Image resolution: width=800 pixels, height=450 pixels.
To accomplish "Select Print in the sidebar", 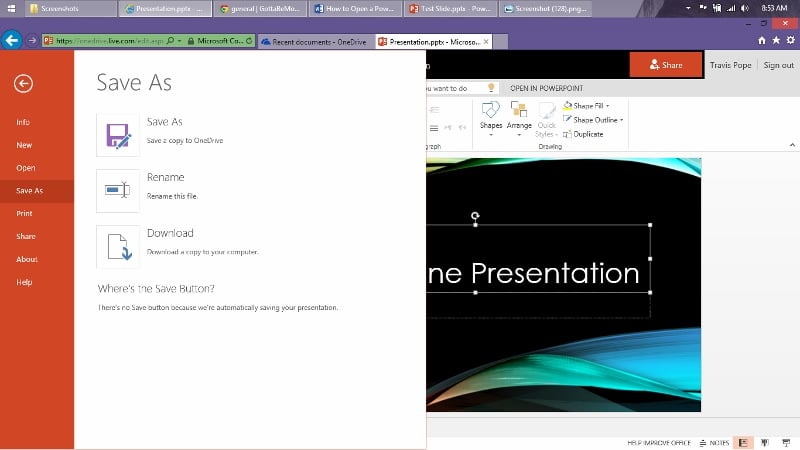I will 24,214.
